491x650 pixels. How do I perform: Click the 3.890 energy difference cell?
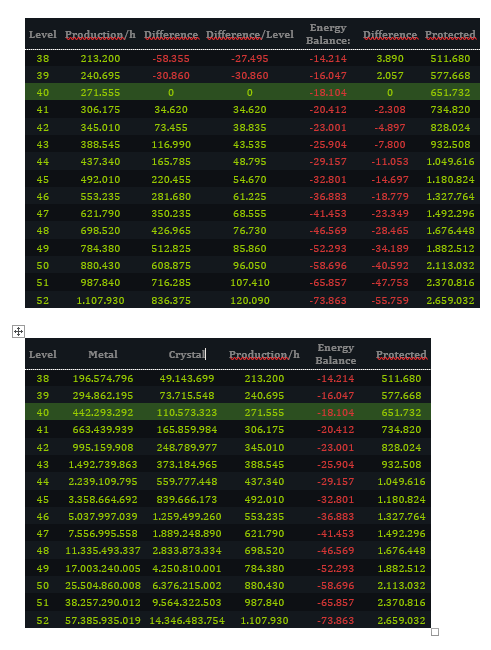point(390,58)
